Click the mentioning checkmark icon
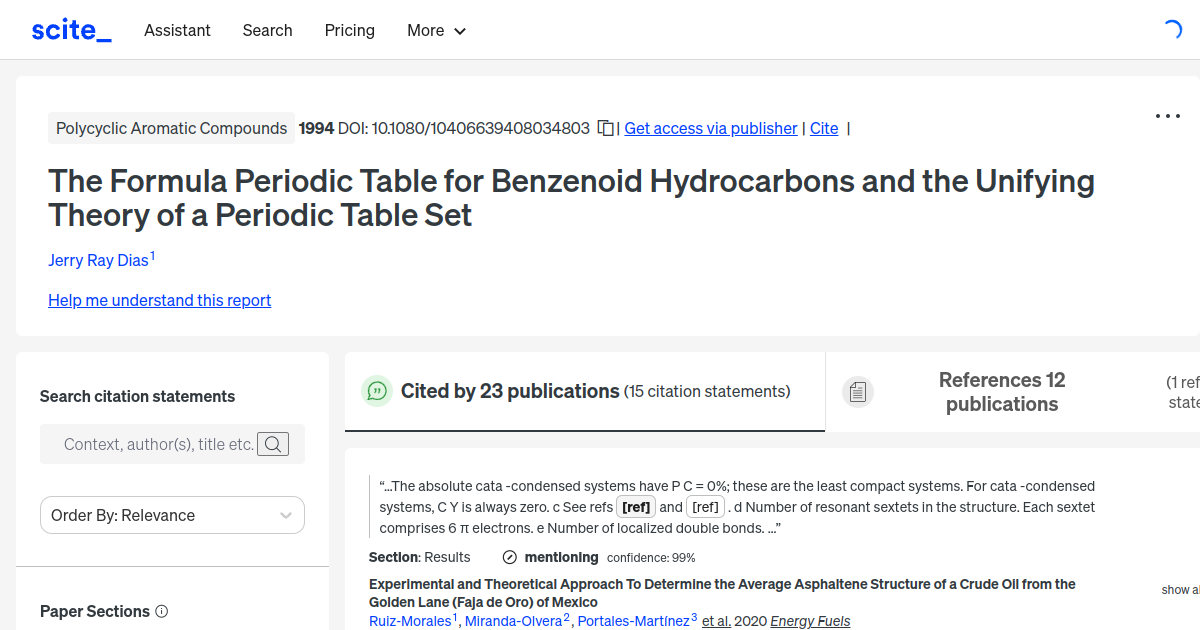This screenshot has width=1200, height=630. coord(510,557)
